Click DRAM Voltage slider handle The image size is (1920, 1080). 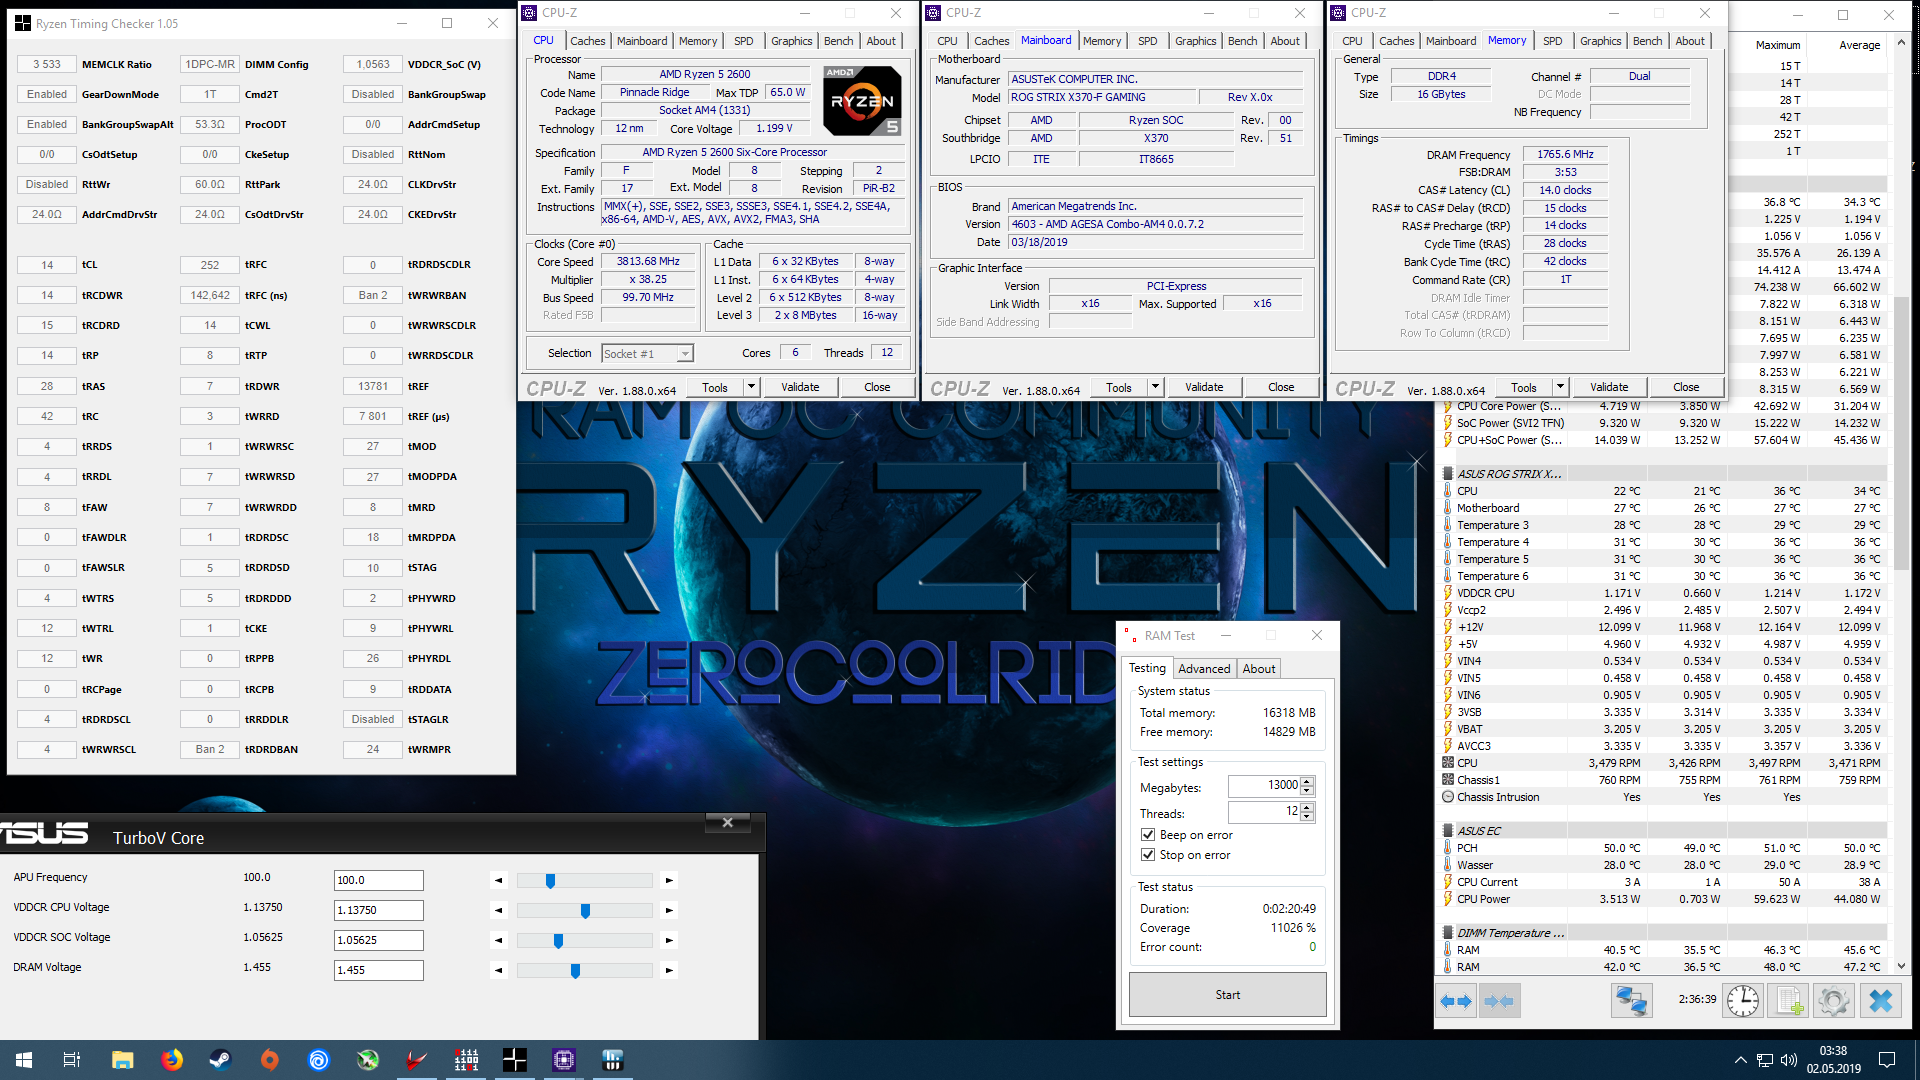pyautogui.click(x=575, y=971)
